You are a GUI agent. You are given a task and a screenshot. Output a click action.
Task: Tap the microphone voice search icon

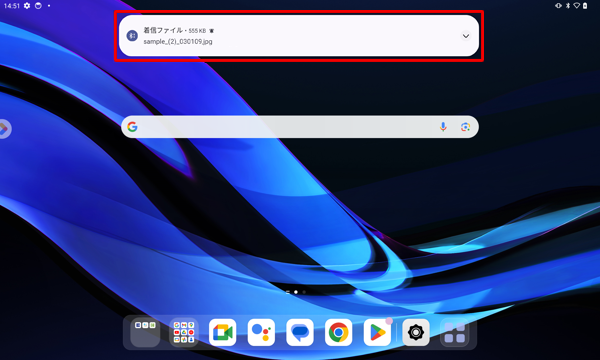(443, 127)
